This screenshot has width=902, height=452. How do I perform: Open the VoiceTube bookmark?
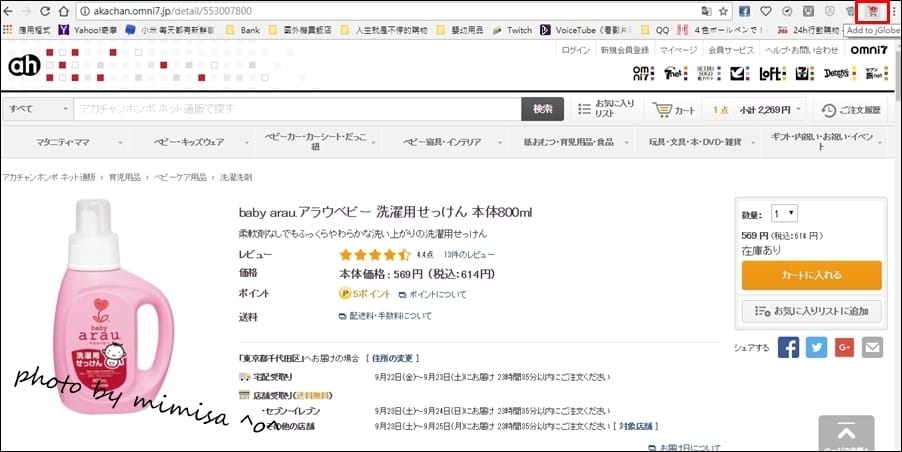tap(586, 30)
